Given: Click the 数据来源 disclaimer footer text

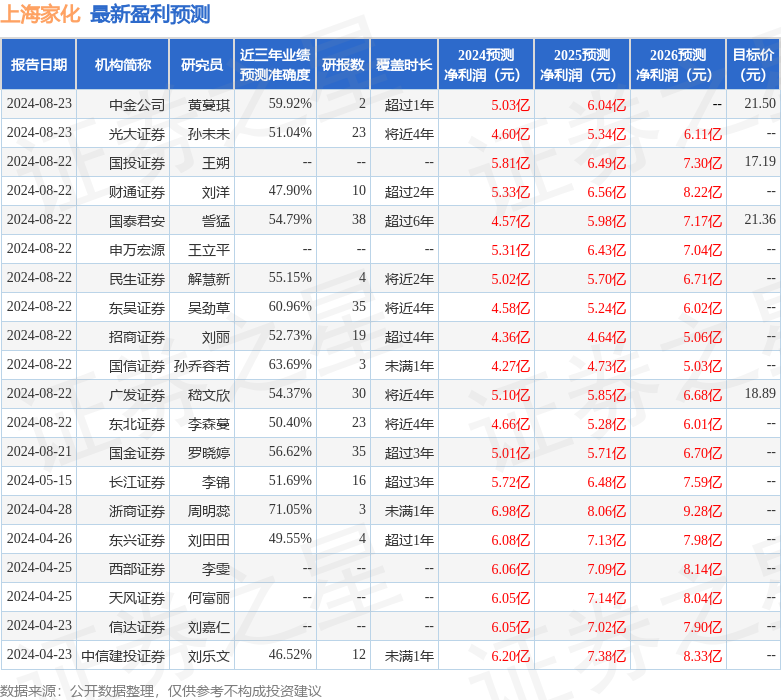Looking at the screenshot, I should point(160,691).
